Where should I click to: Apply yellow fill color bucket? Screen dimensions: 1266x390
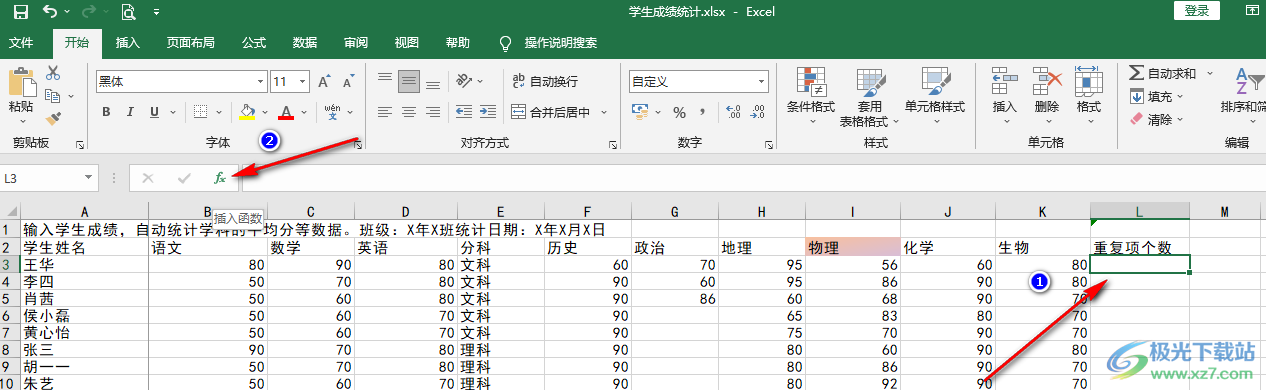[x=248, y=111]
